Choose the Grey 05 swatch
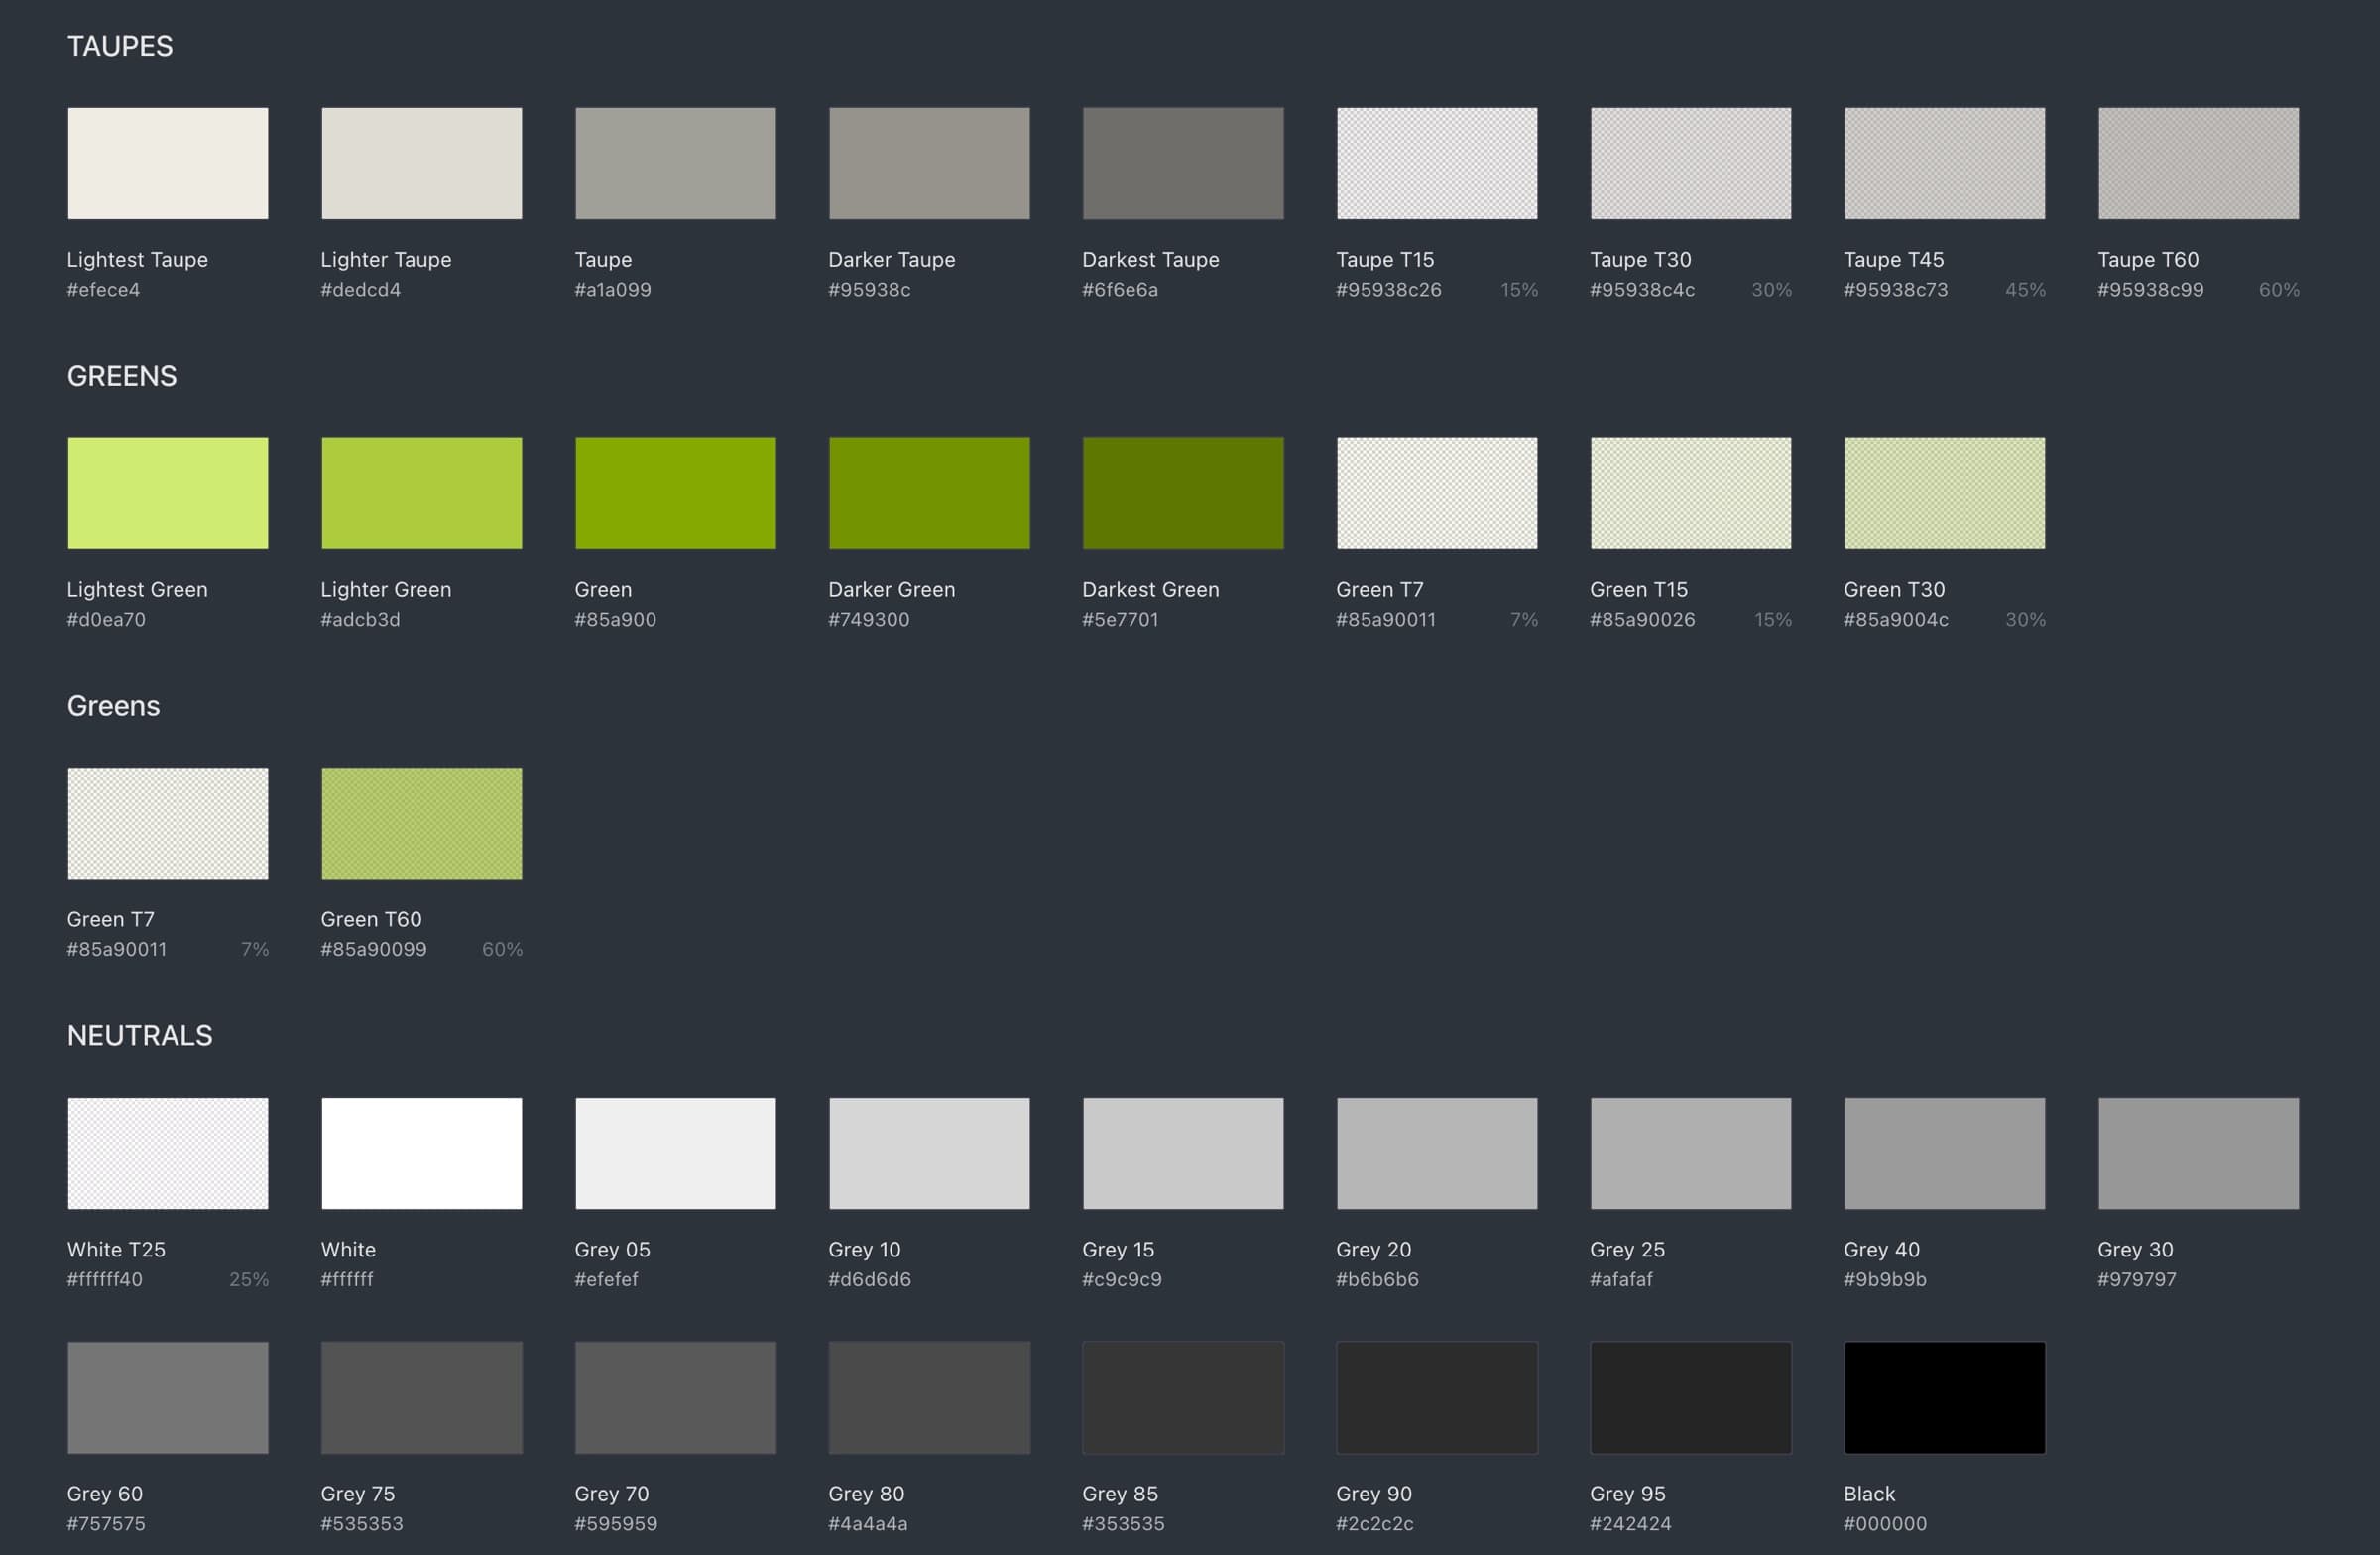Screen dimensions: 2380x1555 675,1153
